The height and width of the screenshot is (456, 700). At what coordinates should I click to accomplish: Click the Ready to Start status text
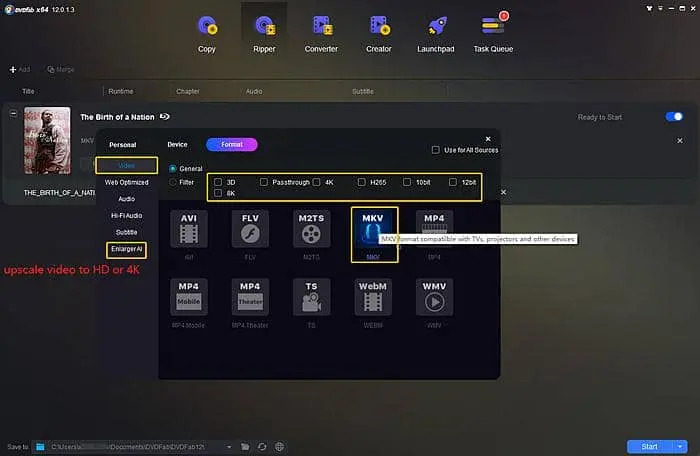(x=600, y=117)
